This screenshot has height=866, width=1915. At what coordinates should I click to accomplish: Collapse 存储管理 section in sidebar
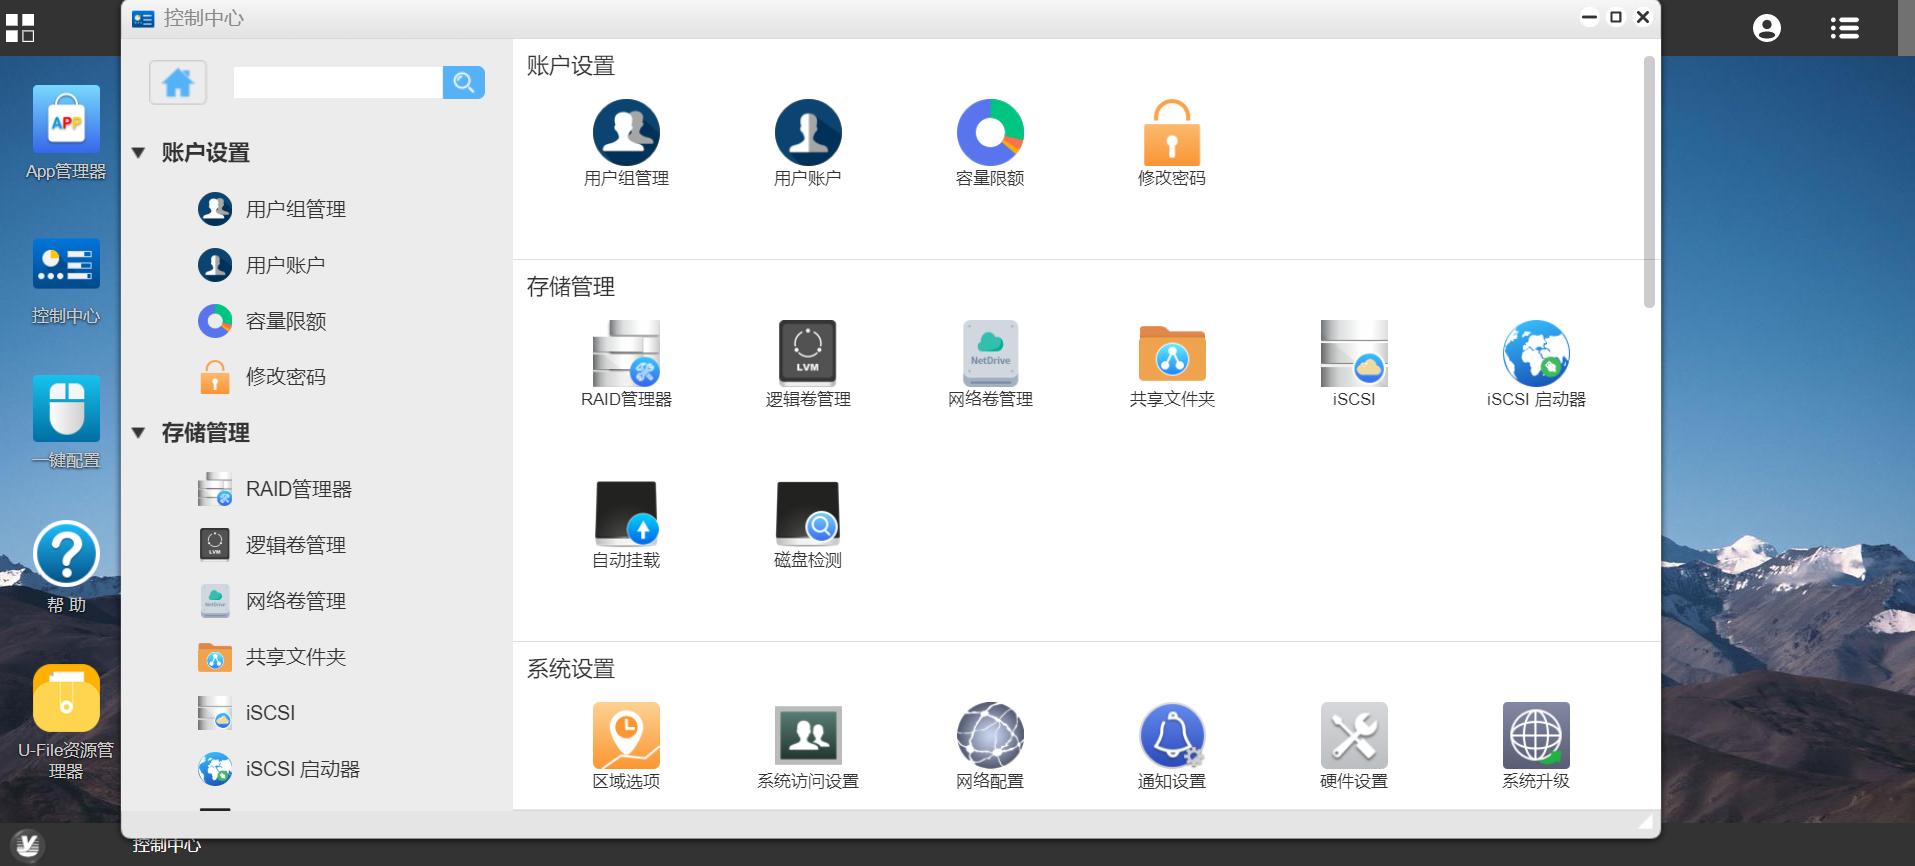click(139, 432)
